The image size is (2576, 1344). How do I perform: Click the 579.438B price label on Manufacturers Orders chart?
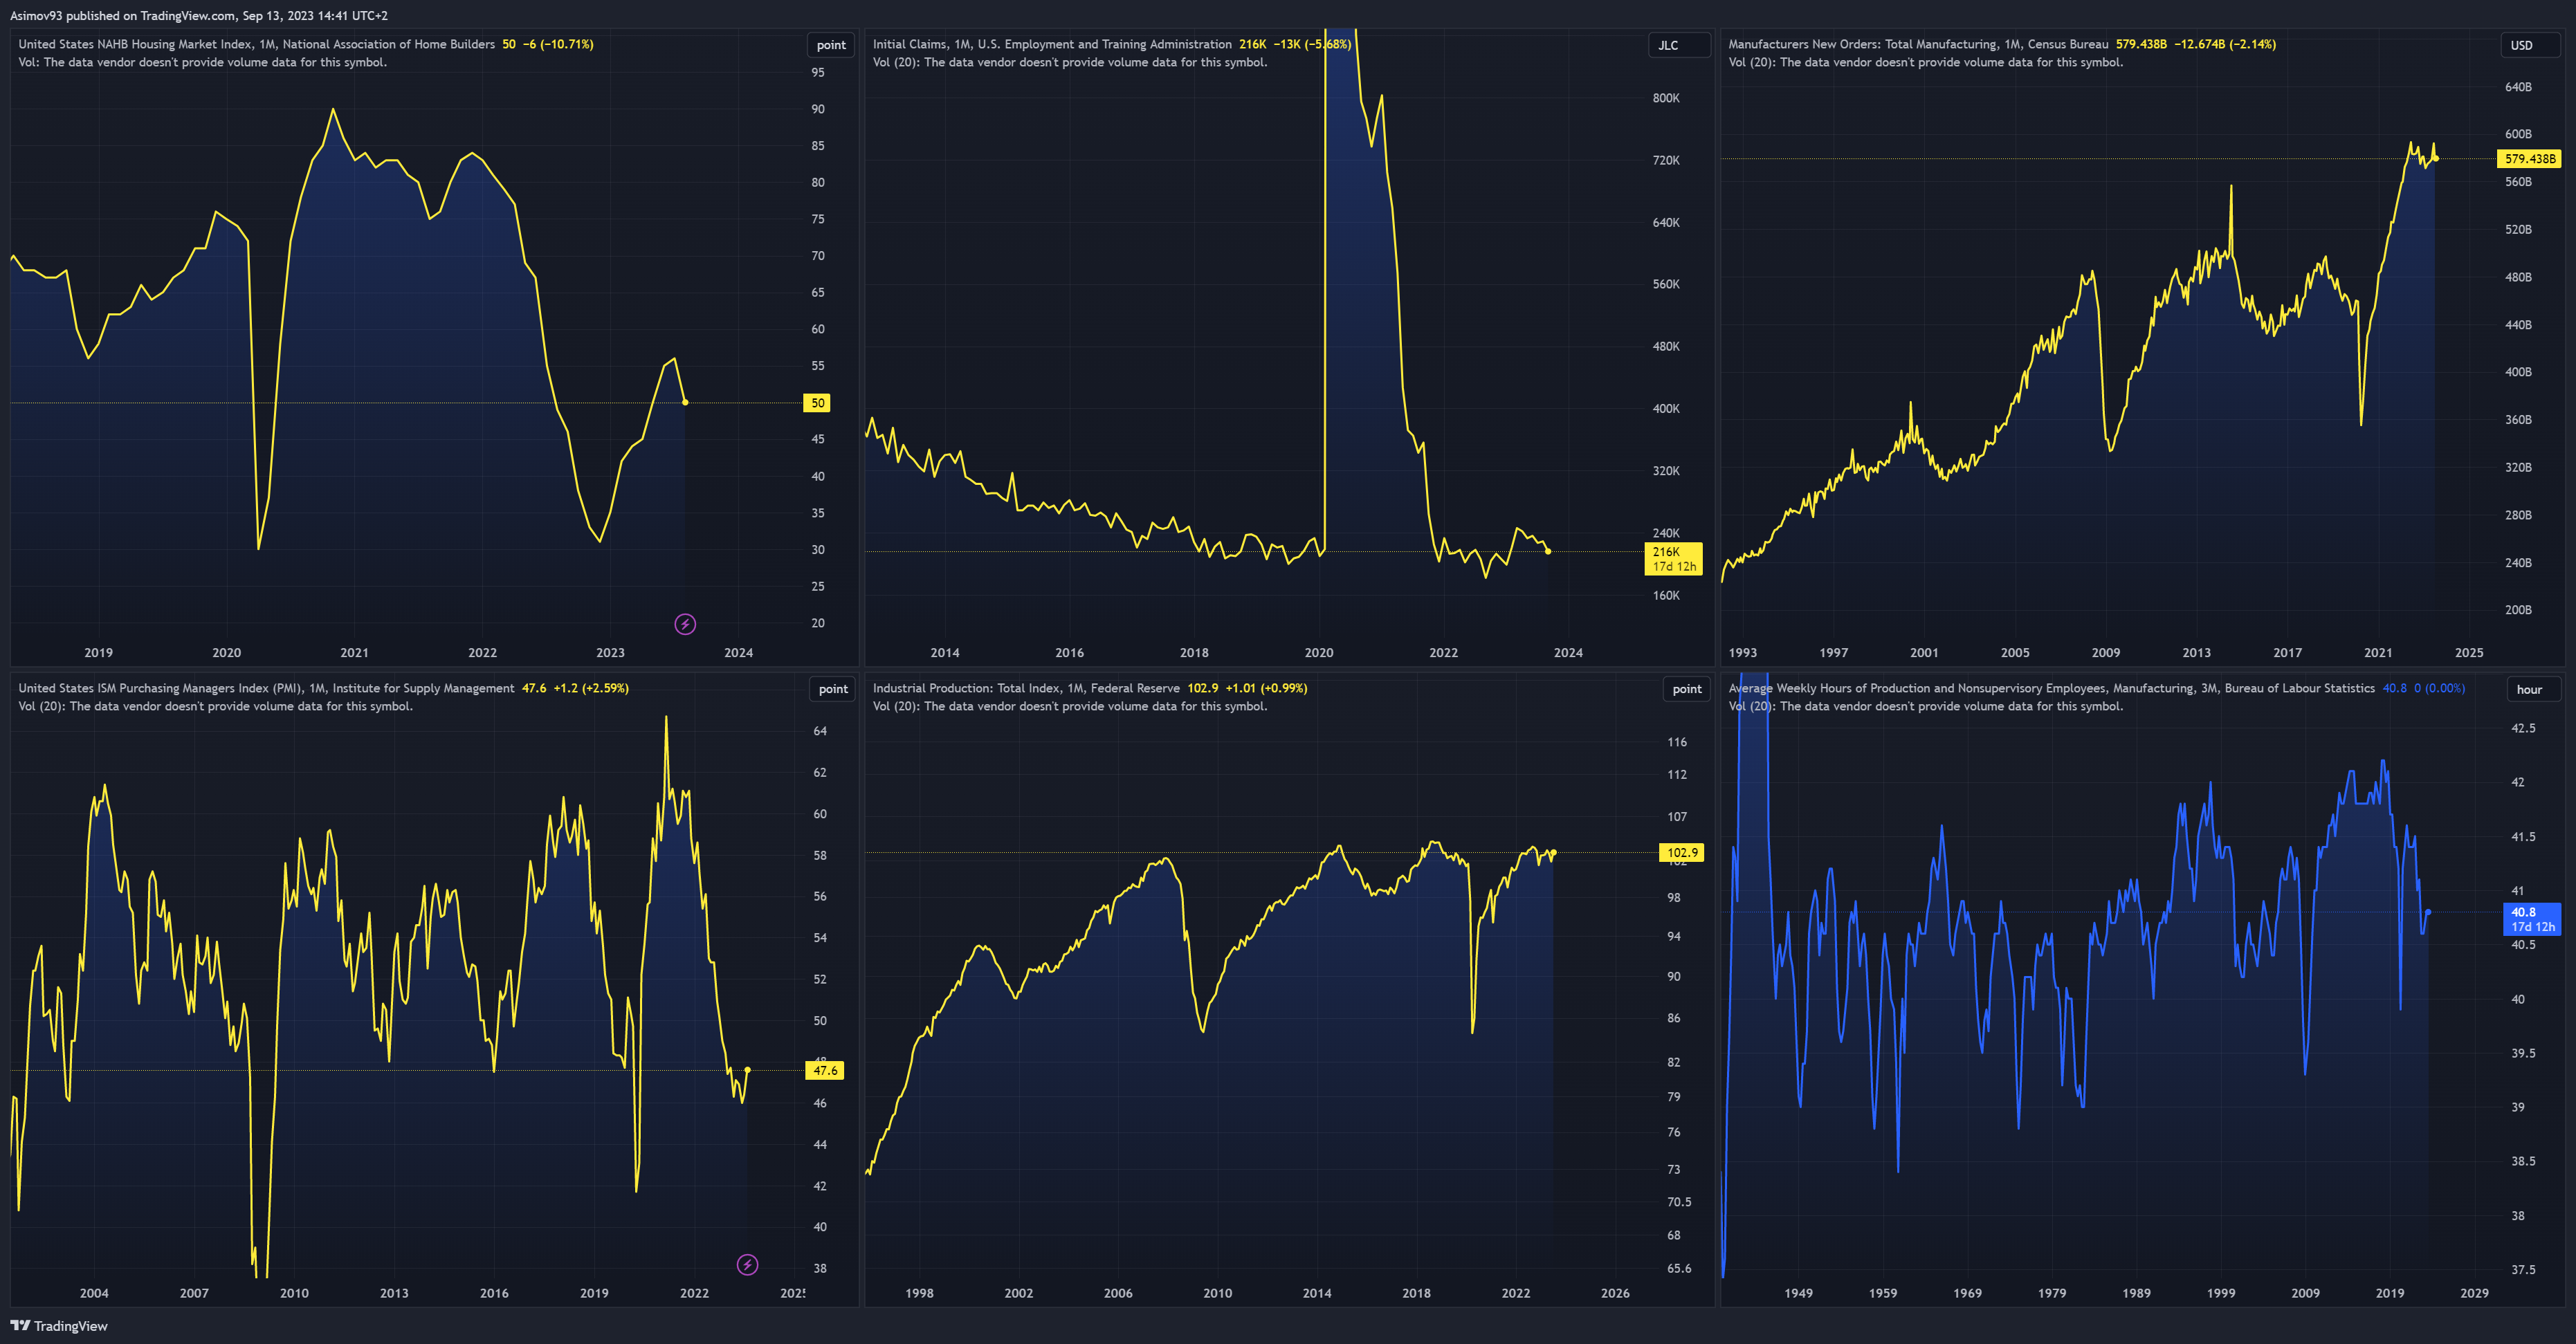[x=2529, y=159]
